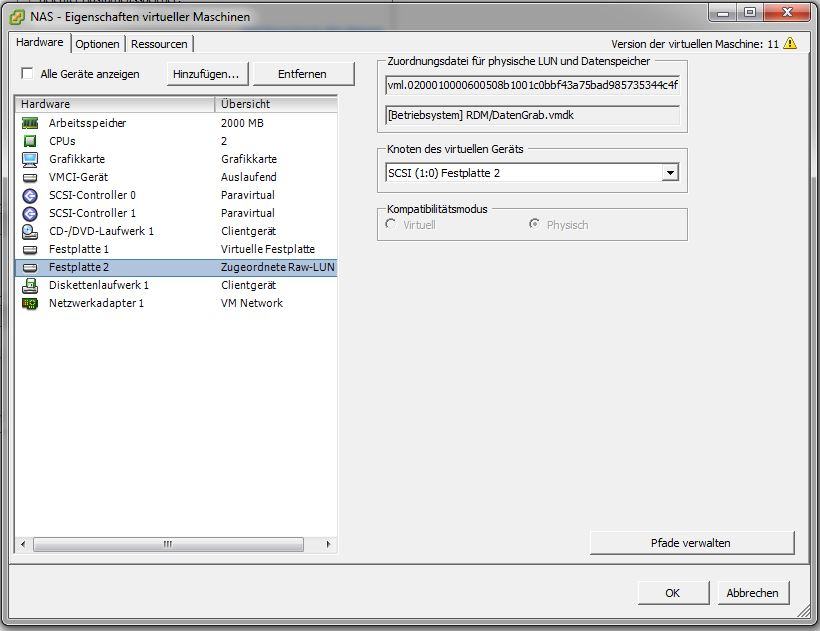Select the Grafikkarte hardware row label
The image size is (820, 631).
tap(77, 159)
